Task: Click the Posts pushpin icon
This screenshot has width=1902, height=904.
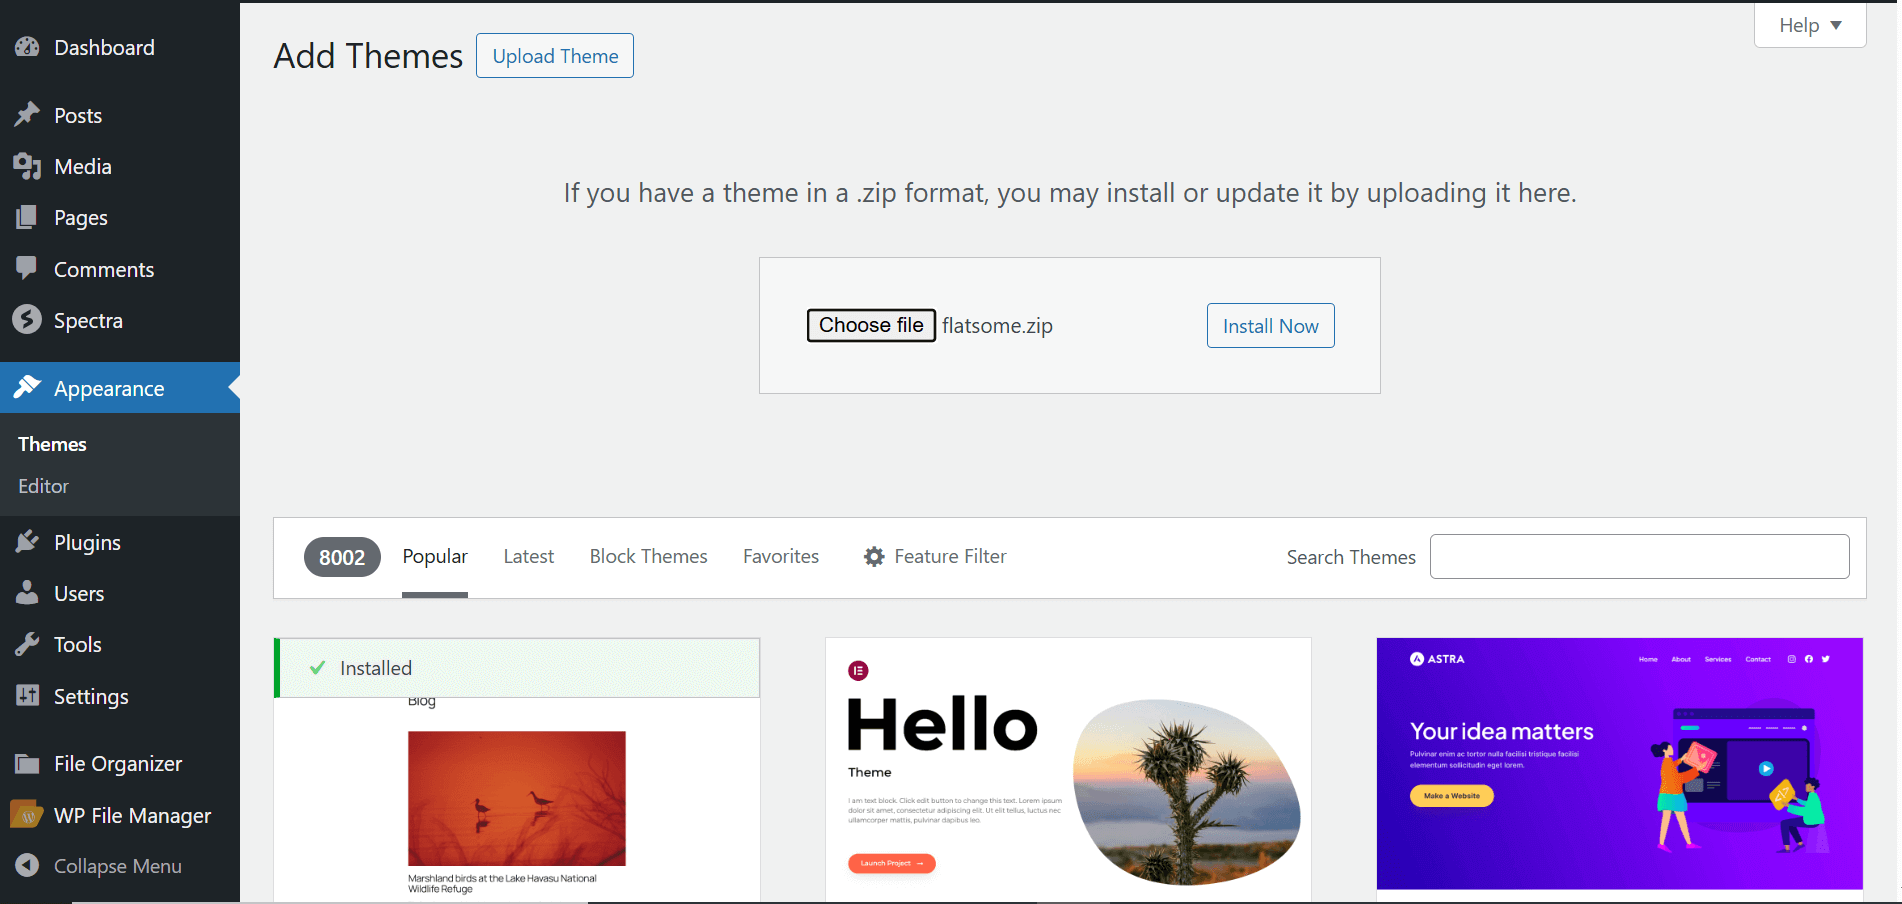Action: click(x=27, y=115)
